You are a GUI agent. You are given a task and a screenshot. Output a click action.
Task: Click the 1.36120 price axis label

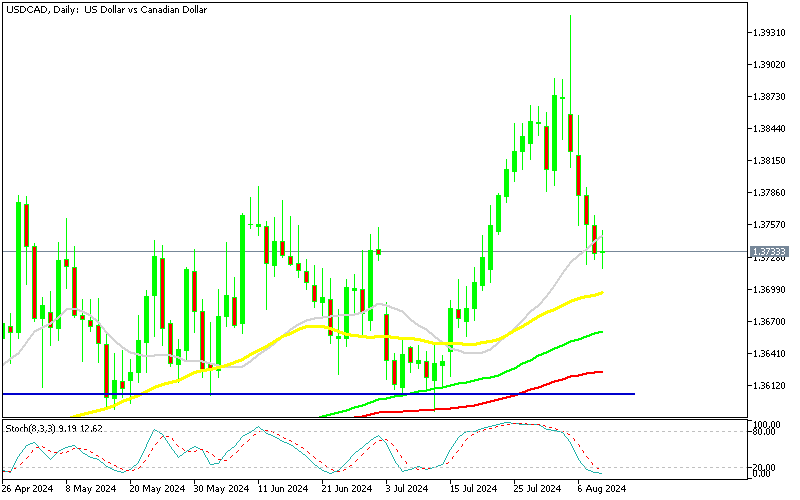tap(769, 385)
